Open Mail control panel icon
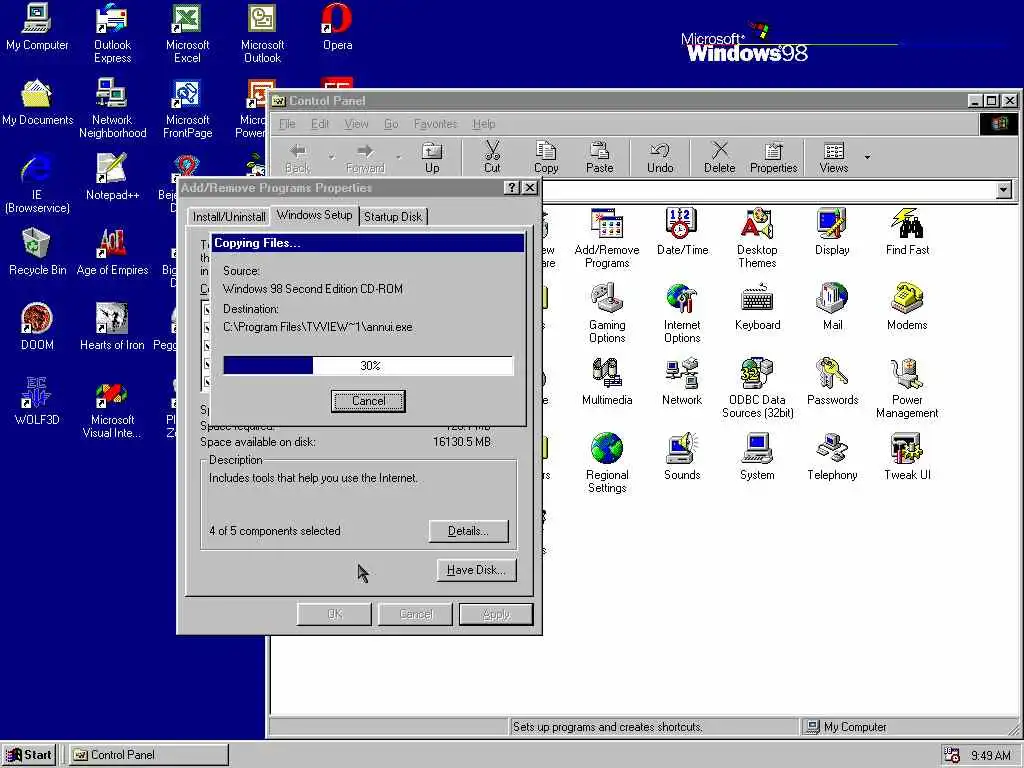The image size is (1024, 768). point(832,306)
